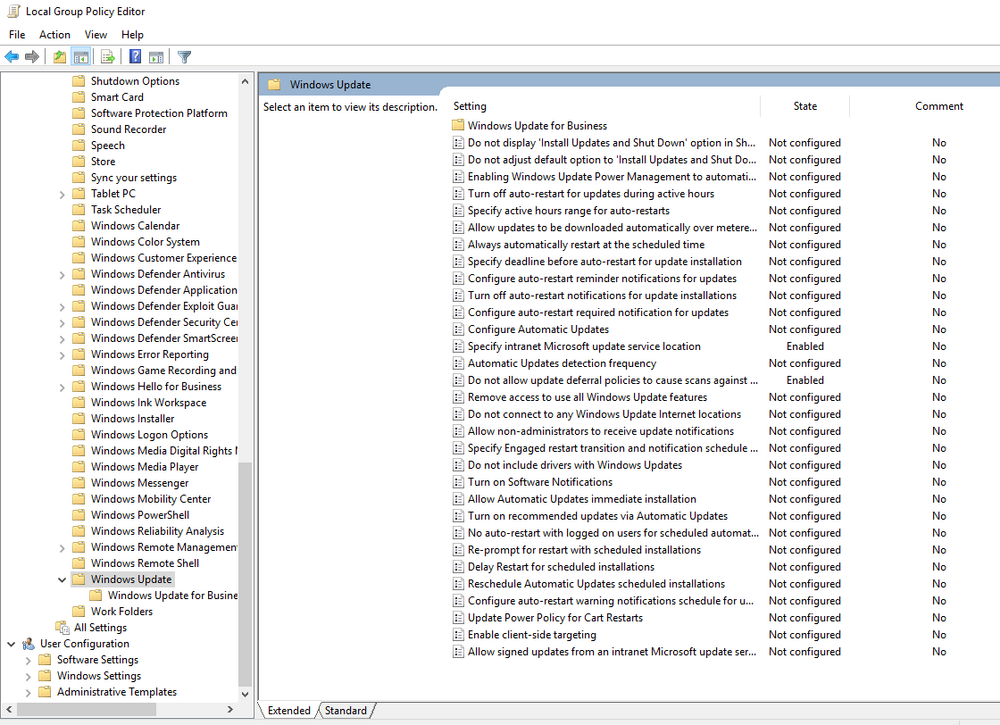Open the Help toolbar icon
Image resolution: width=1000 pixels, height=725 pixels.
[135, 57]
